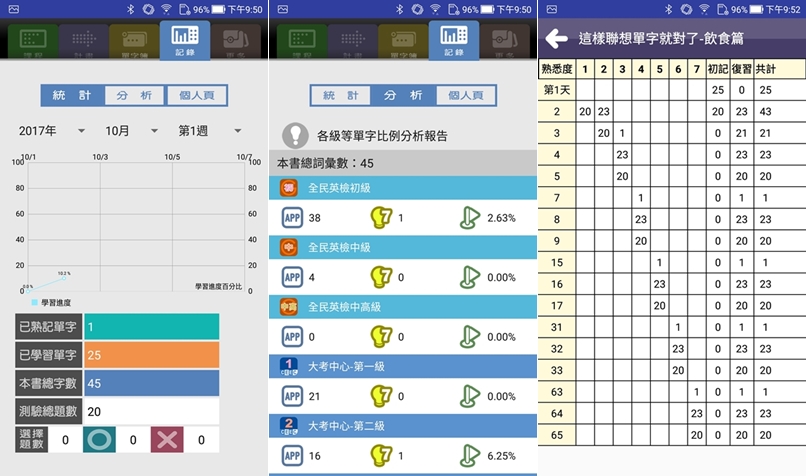Tap the APP icon in the 全民英檢中級 row

coord(292,277)
